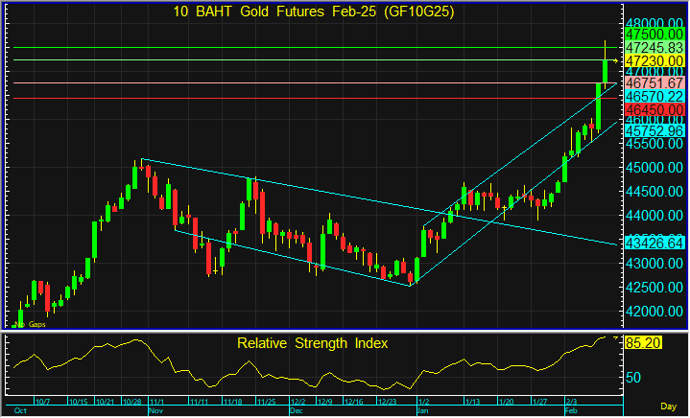
Task: Click the cyan 46570.22 channel price label
Action: point(652,95)
